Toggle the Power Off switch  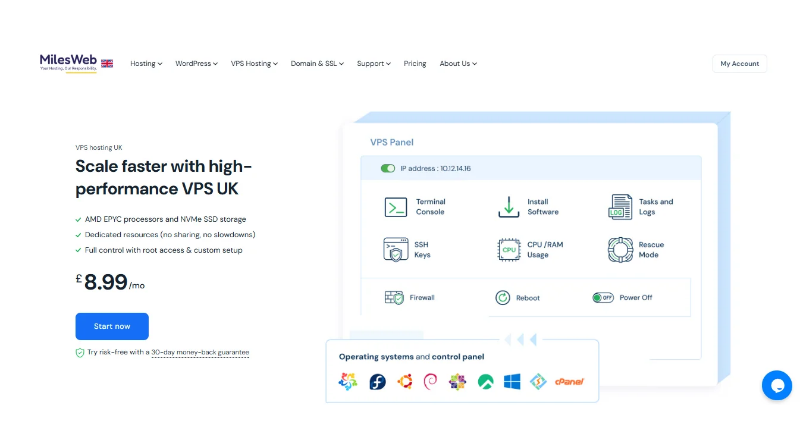point(603,298)
